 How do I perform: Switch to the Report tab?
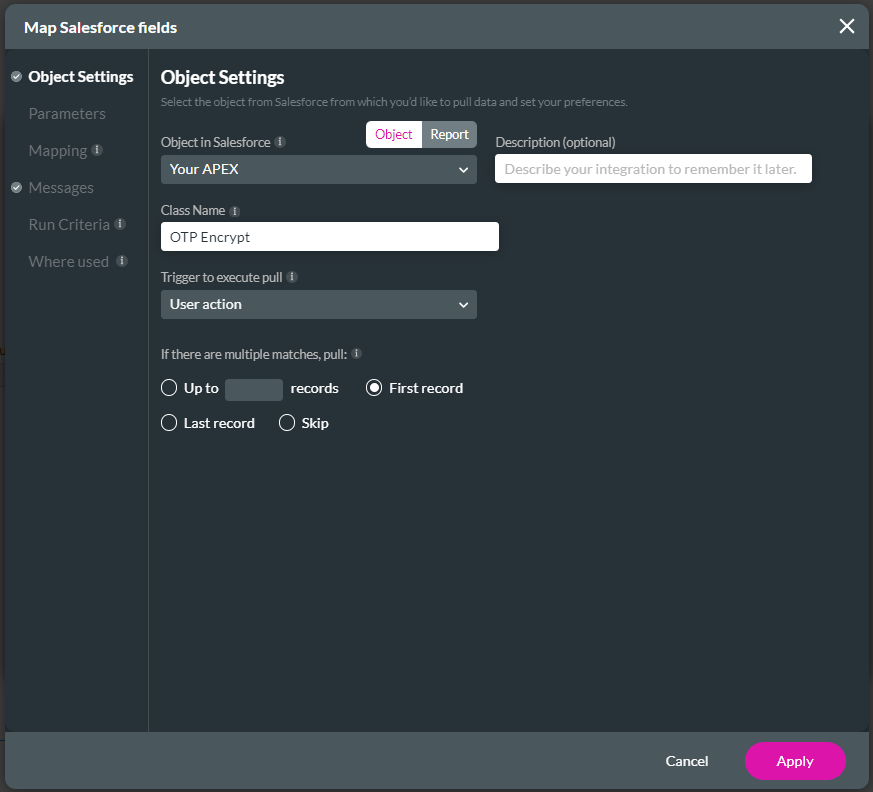pos(449,133)
